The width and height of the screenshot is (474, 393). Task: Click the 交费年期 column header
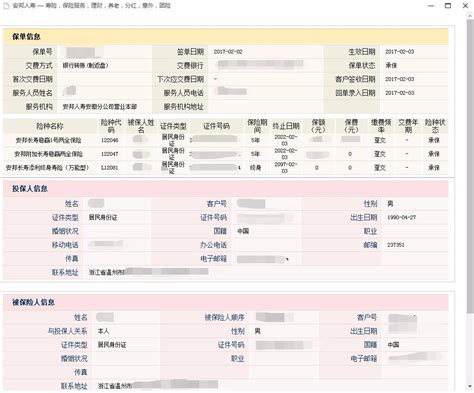408,126
